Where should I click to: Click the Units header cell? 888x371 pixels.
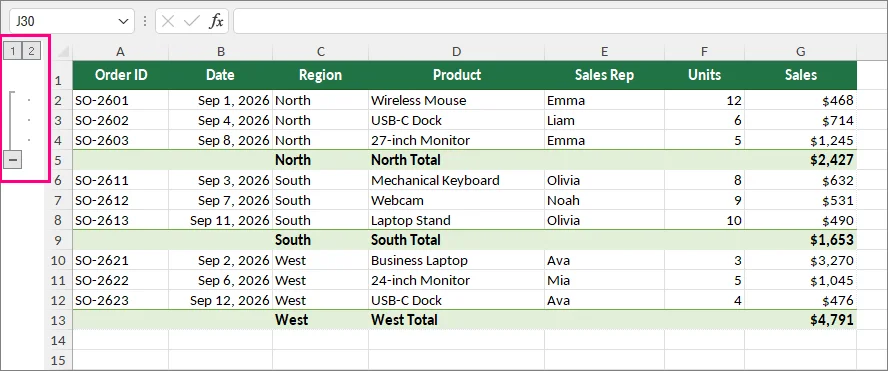[x=704, y=75]
